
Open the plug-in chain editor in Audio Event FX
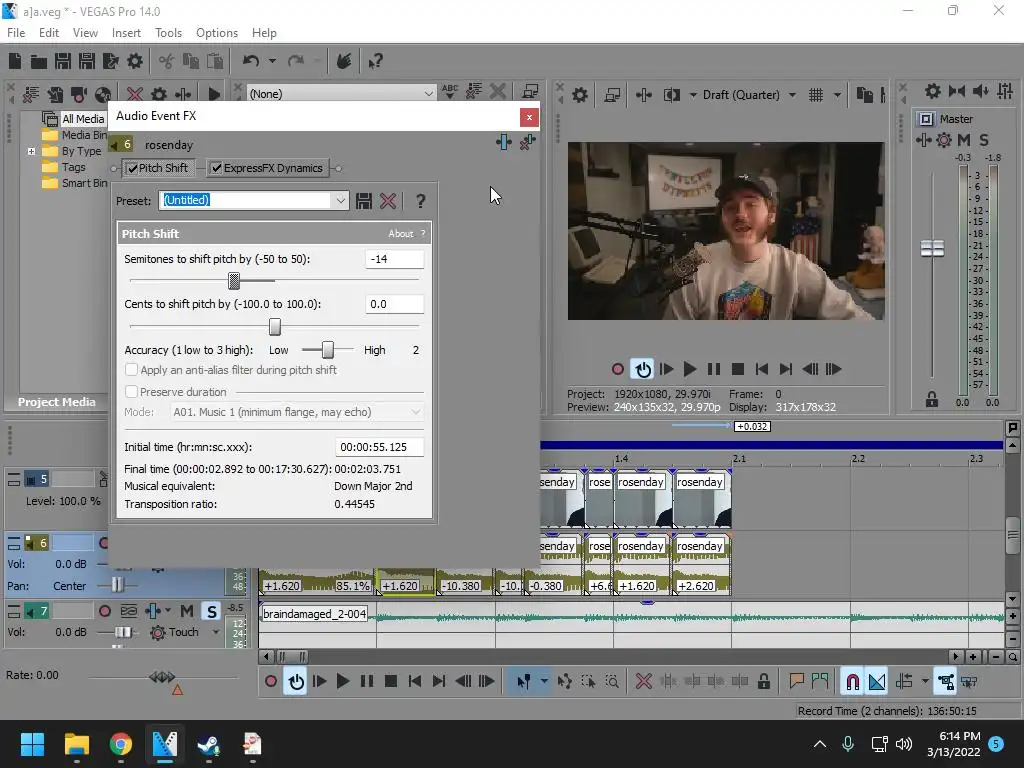[504, 143]
